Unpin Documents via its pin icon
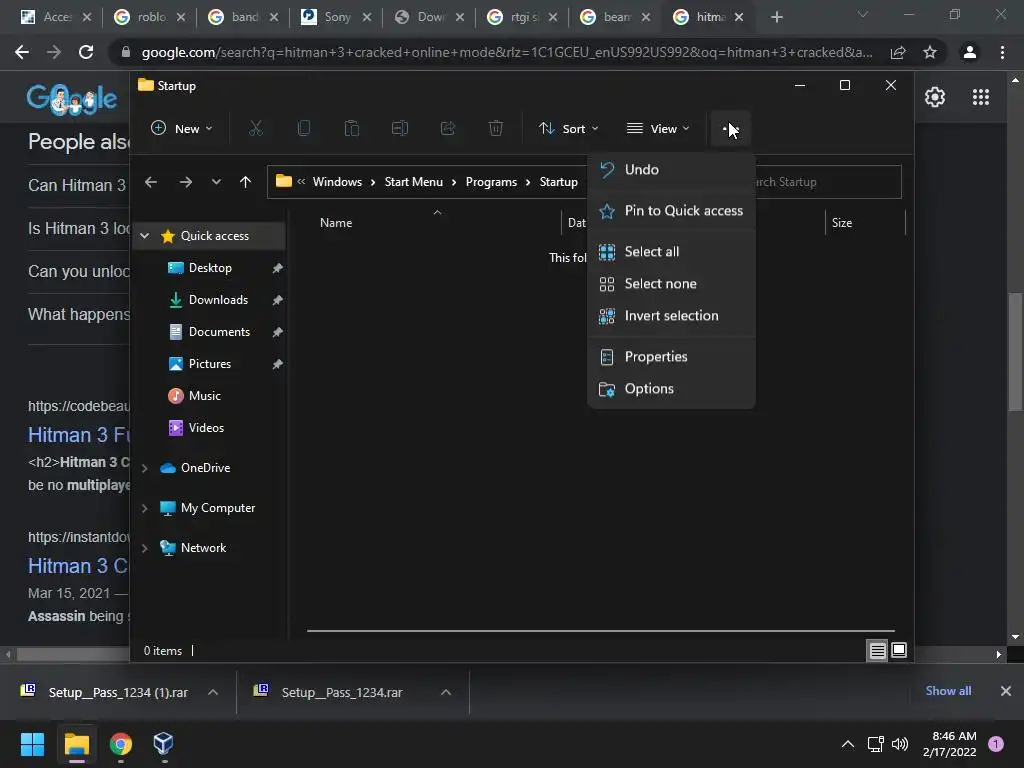 tap(278, 332)
